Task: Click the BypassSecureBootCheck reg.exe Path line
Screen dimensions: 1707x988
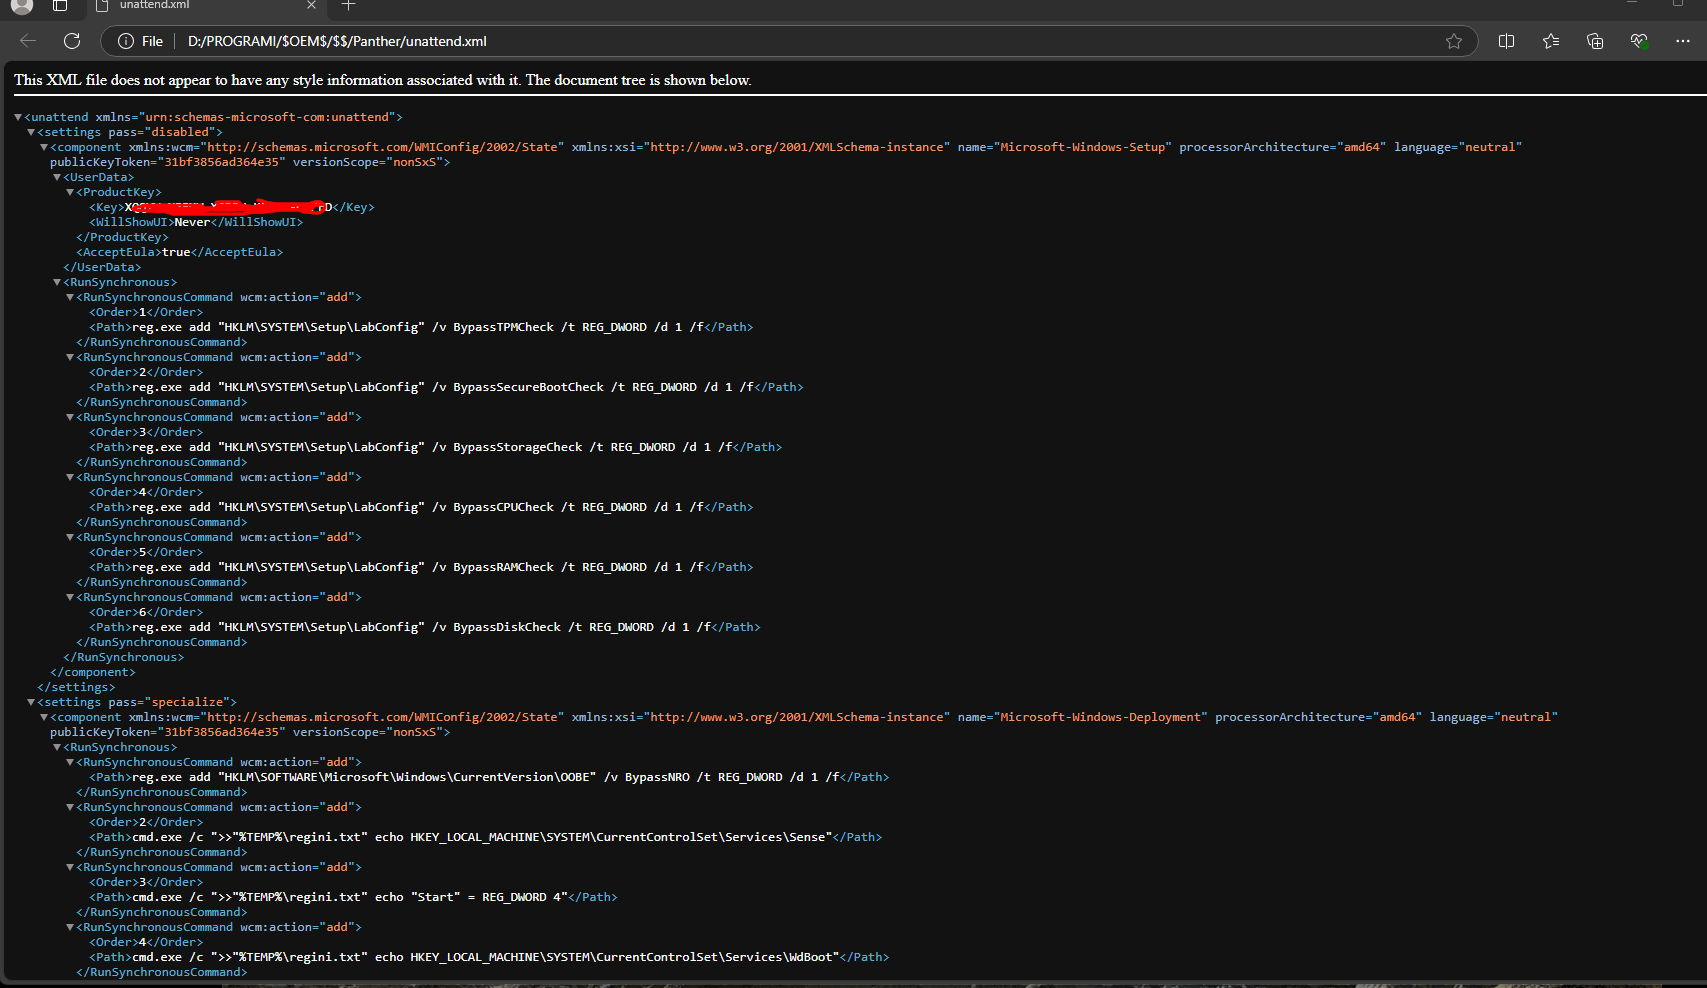Action: [446, 387]
